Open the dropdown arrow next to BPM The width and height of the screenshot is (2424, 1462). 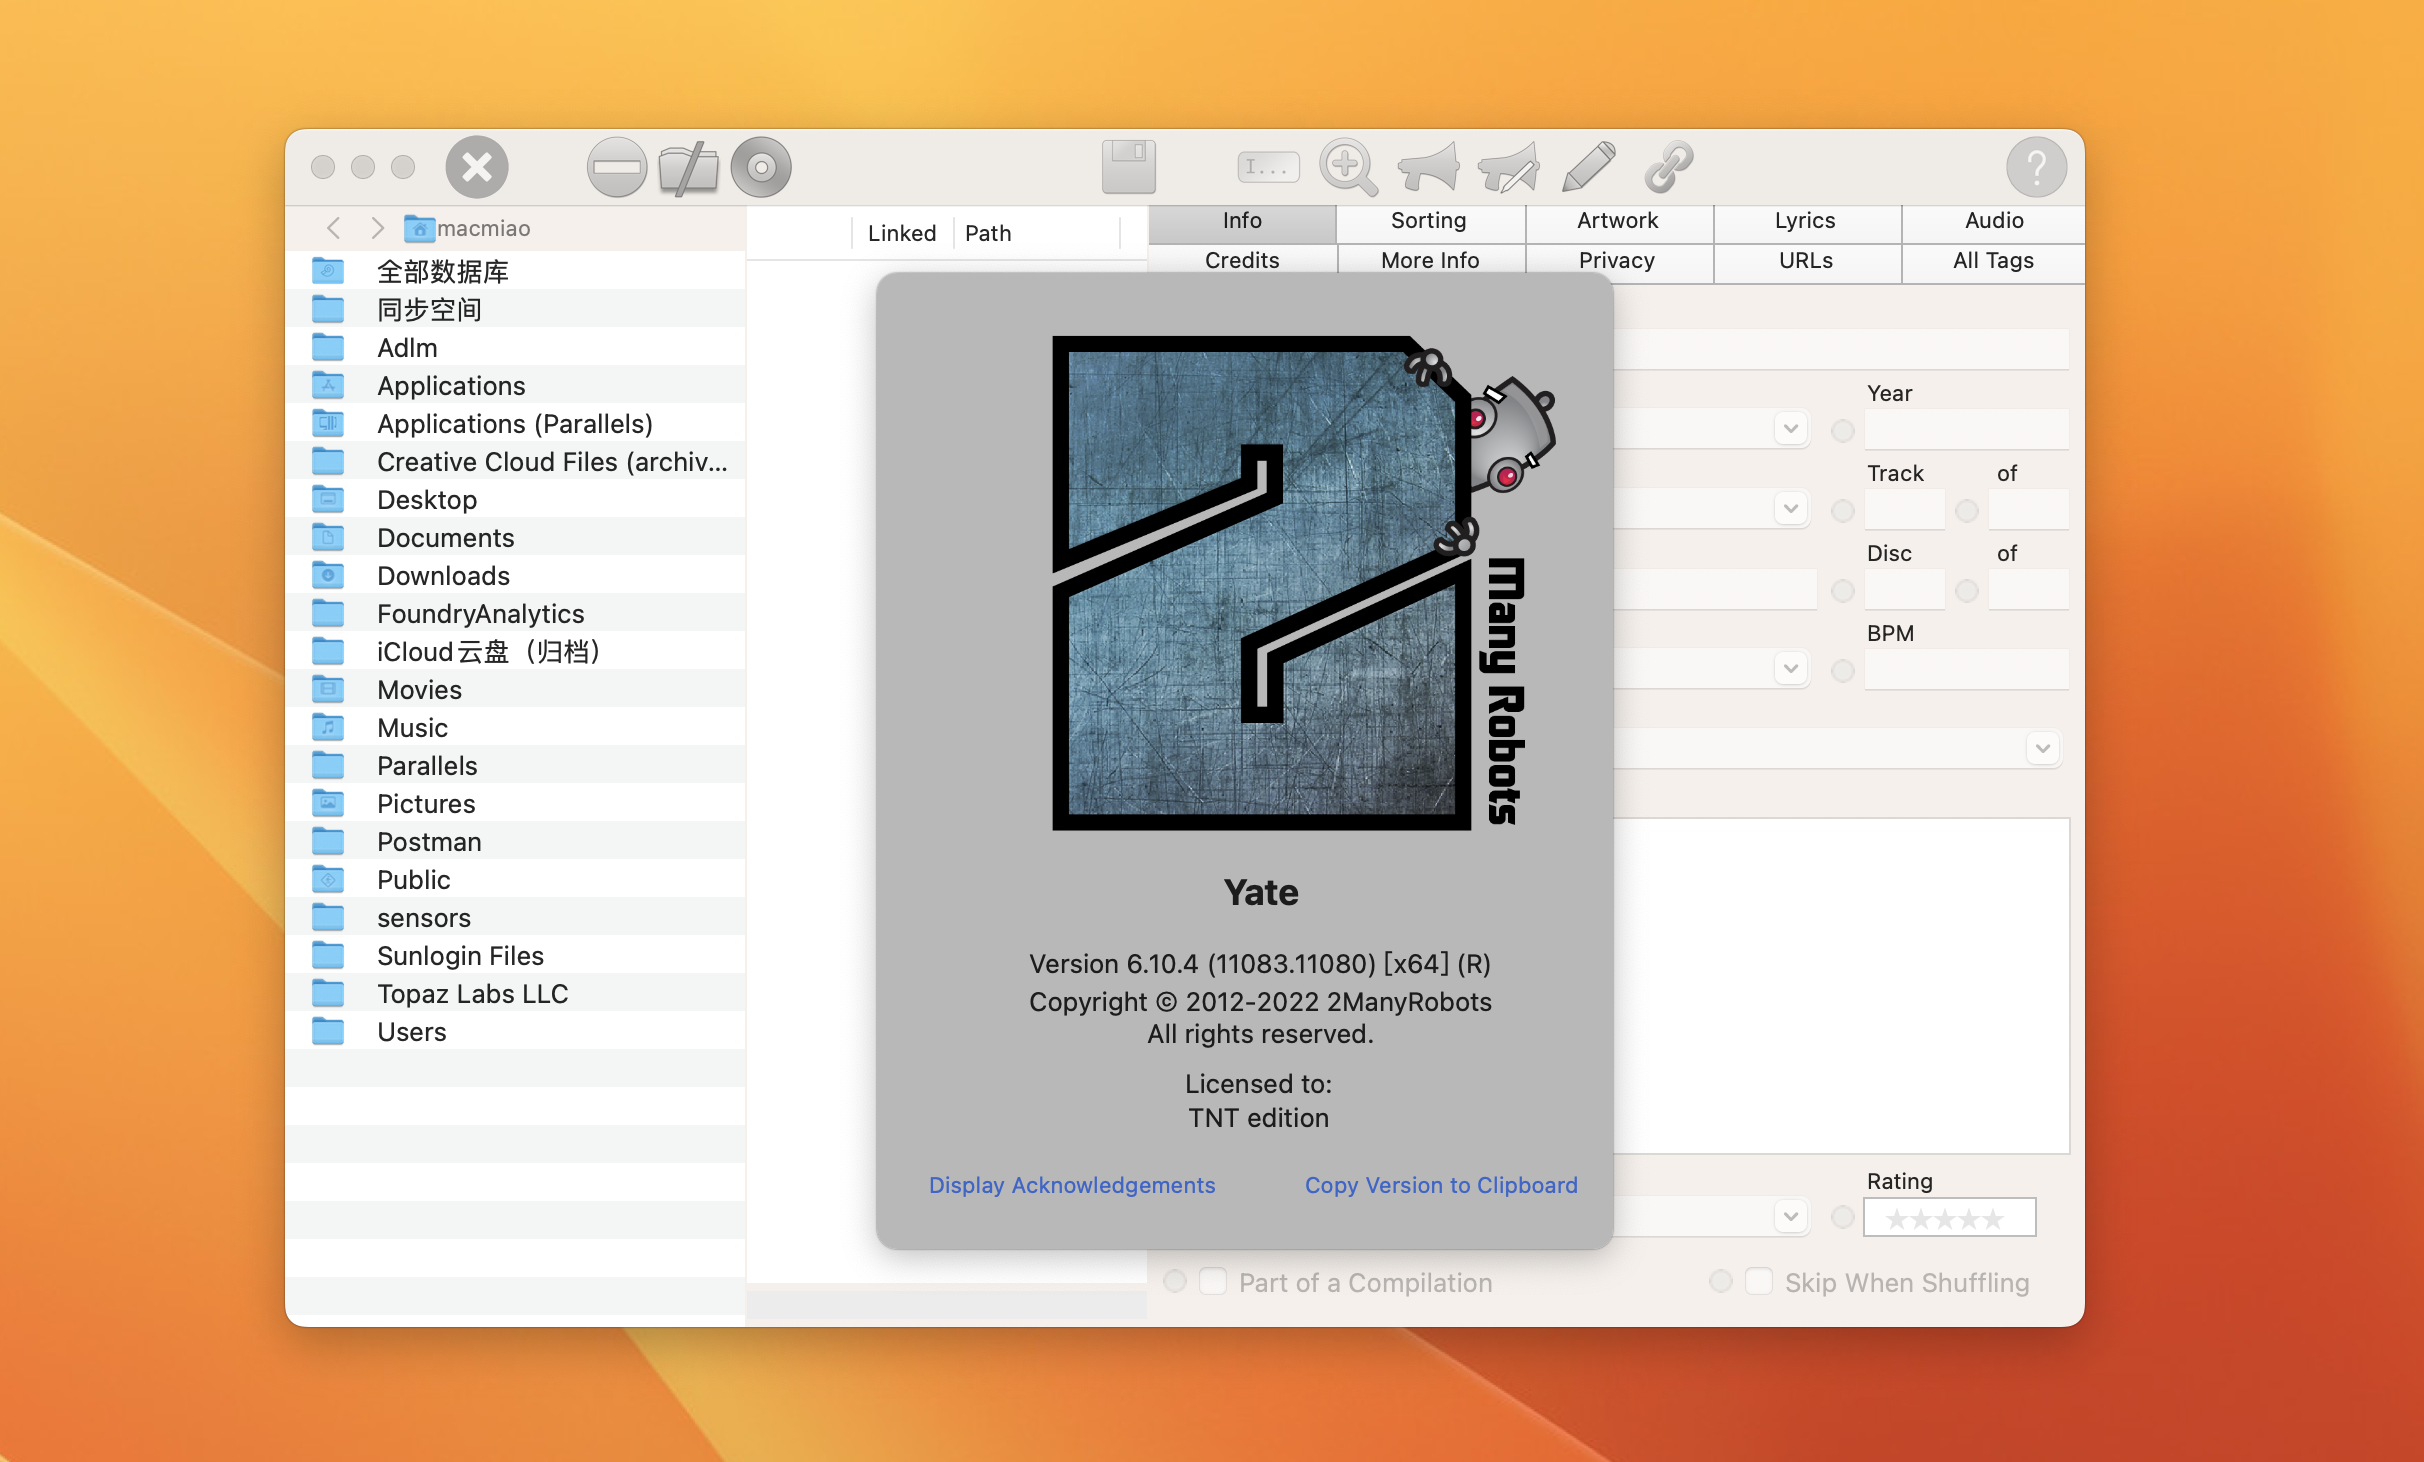(1791, 668)
